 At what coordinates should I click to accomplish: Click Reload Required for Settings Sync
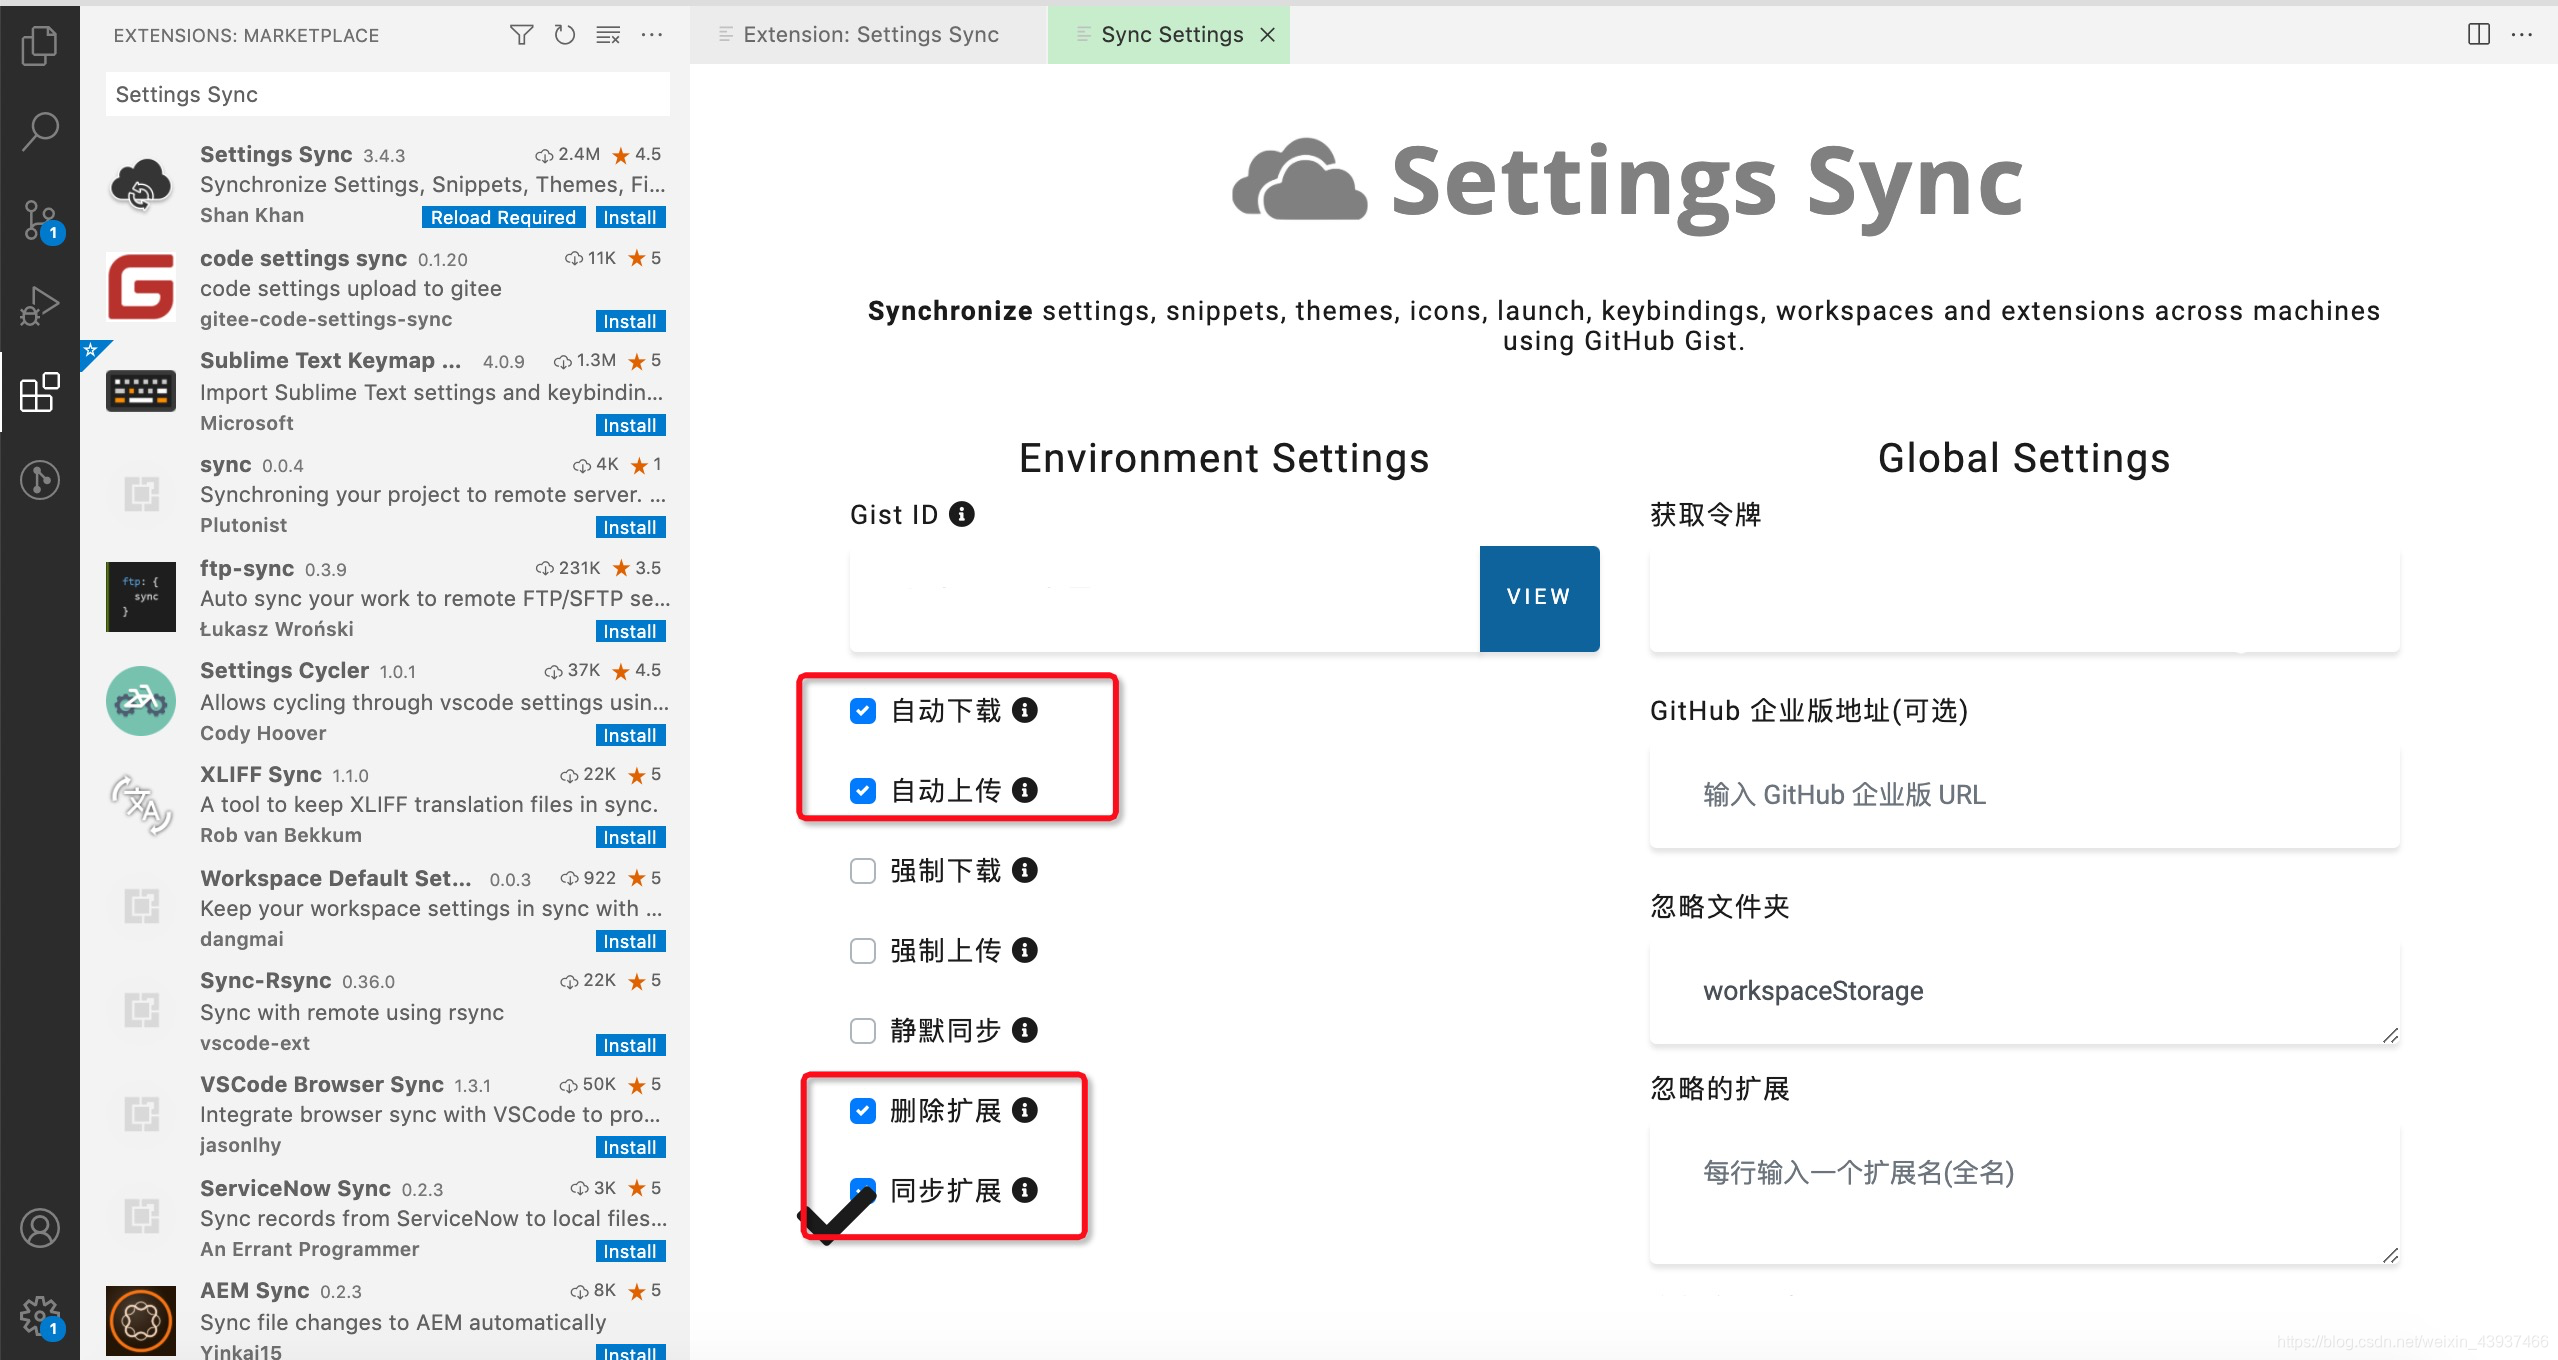point(503,217)
